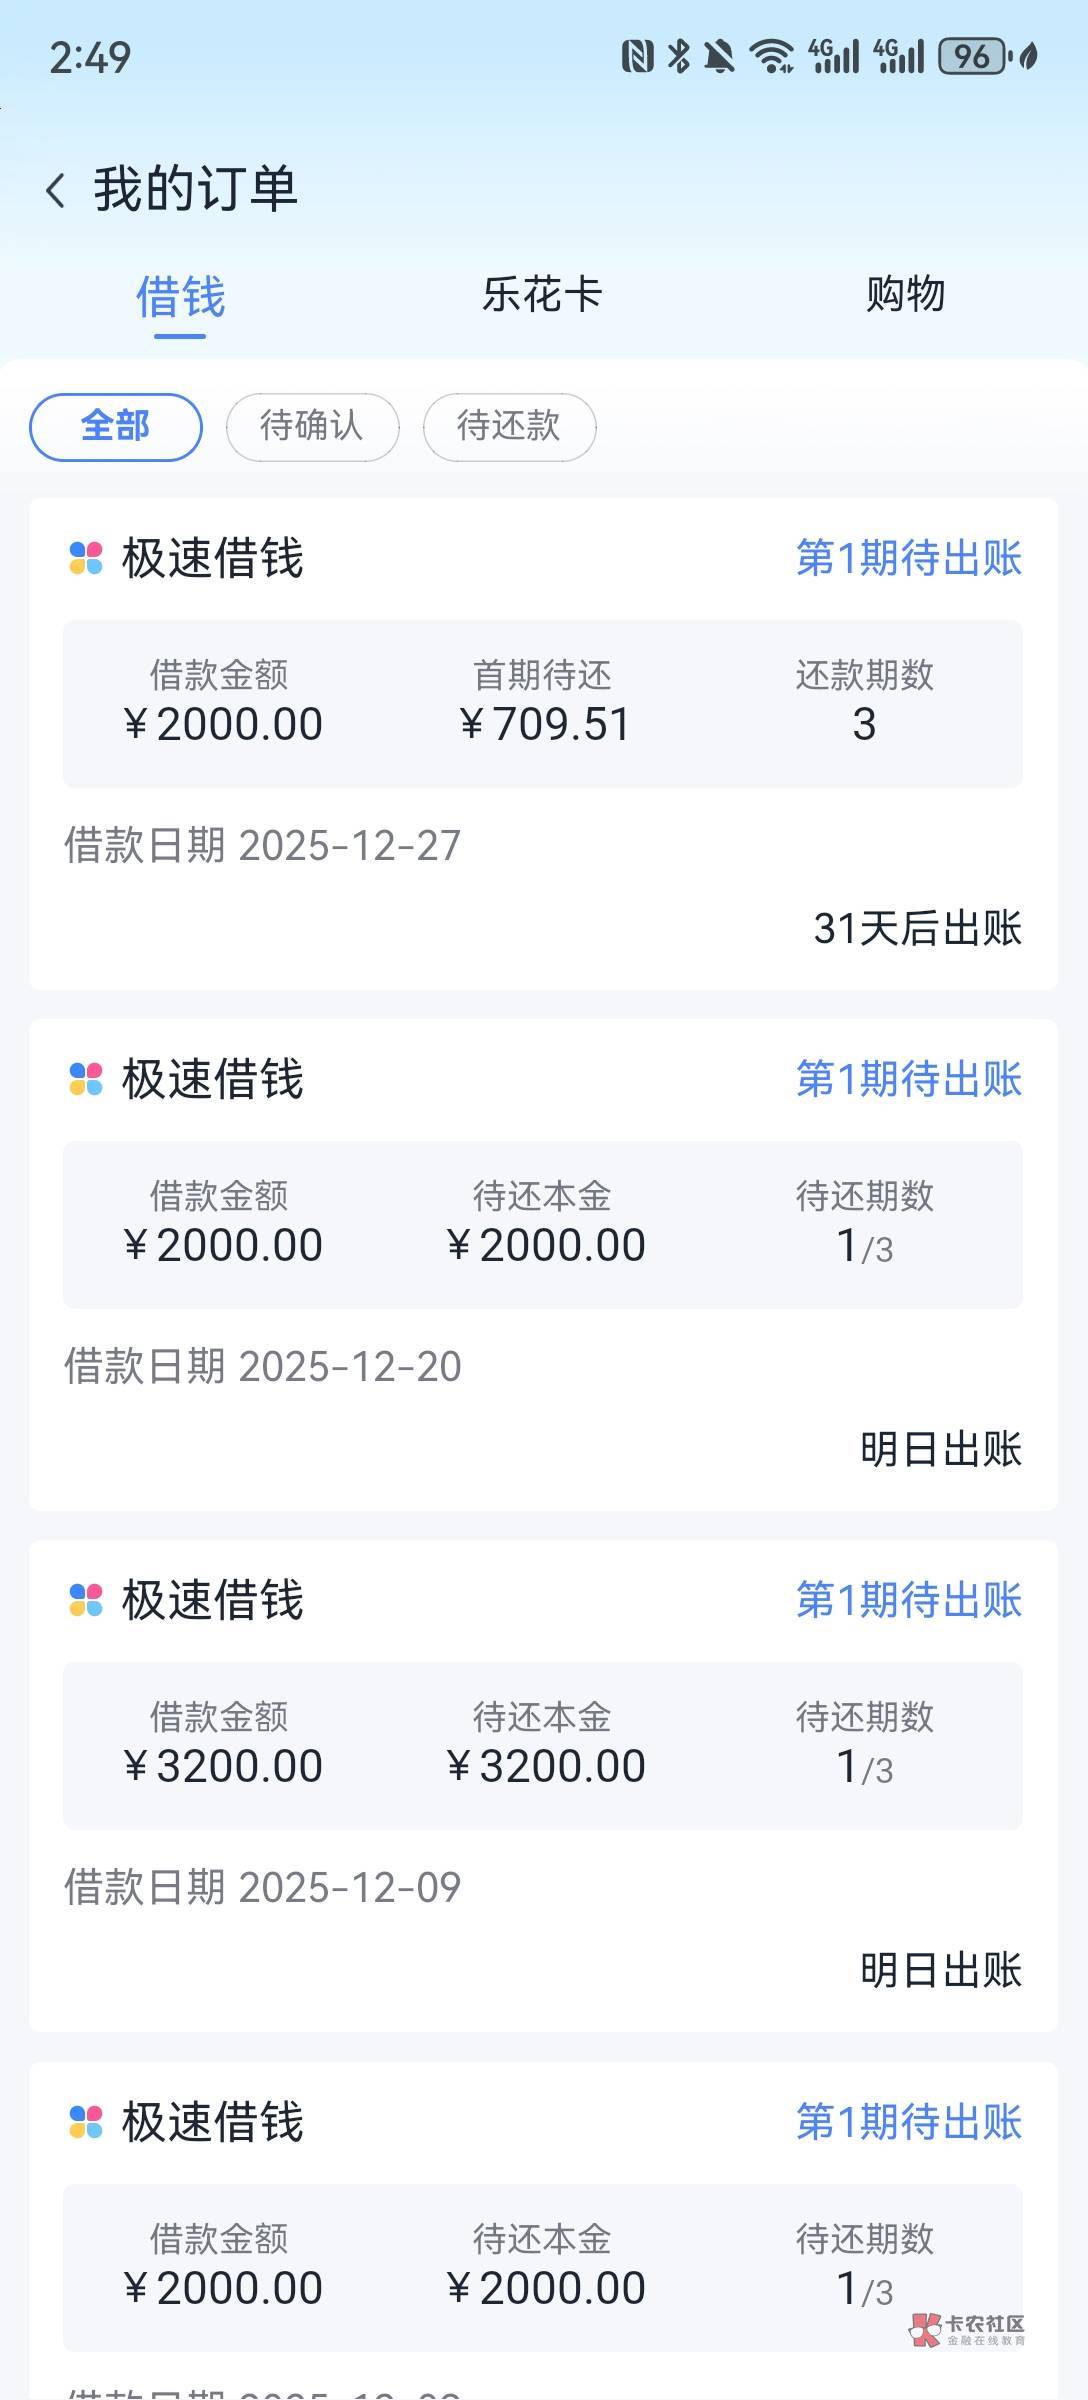This screenshot has height=2400, width=1088.
Task: Open the 购物 tab
Action: [905, 295]
